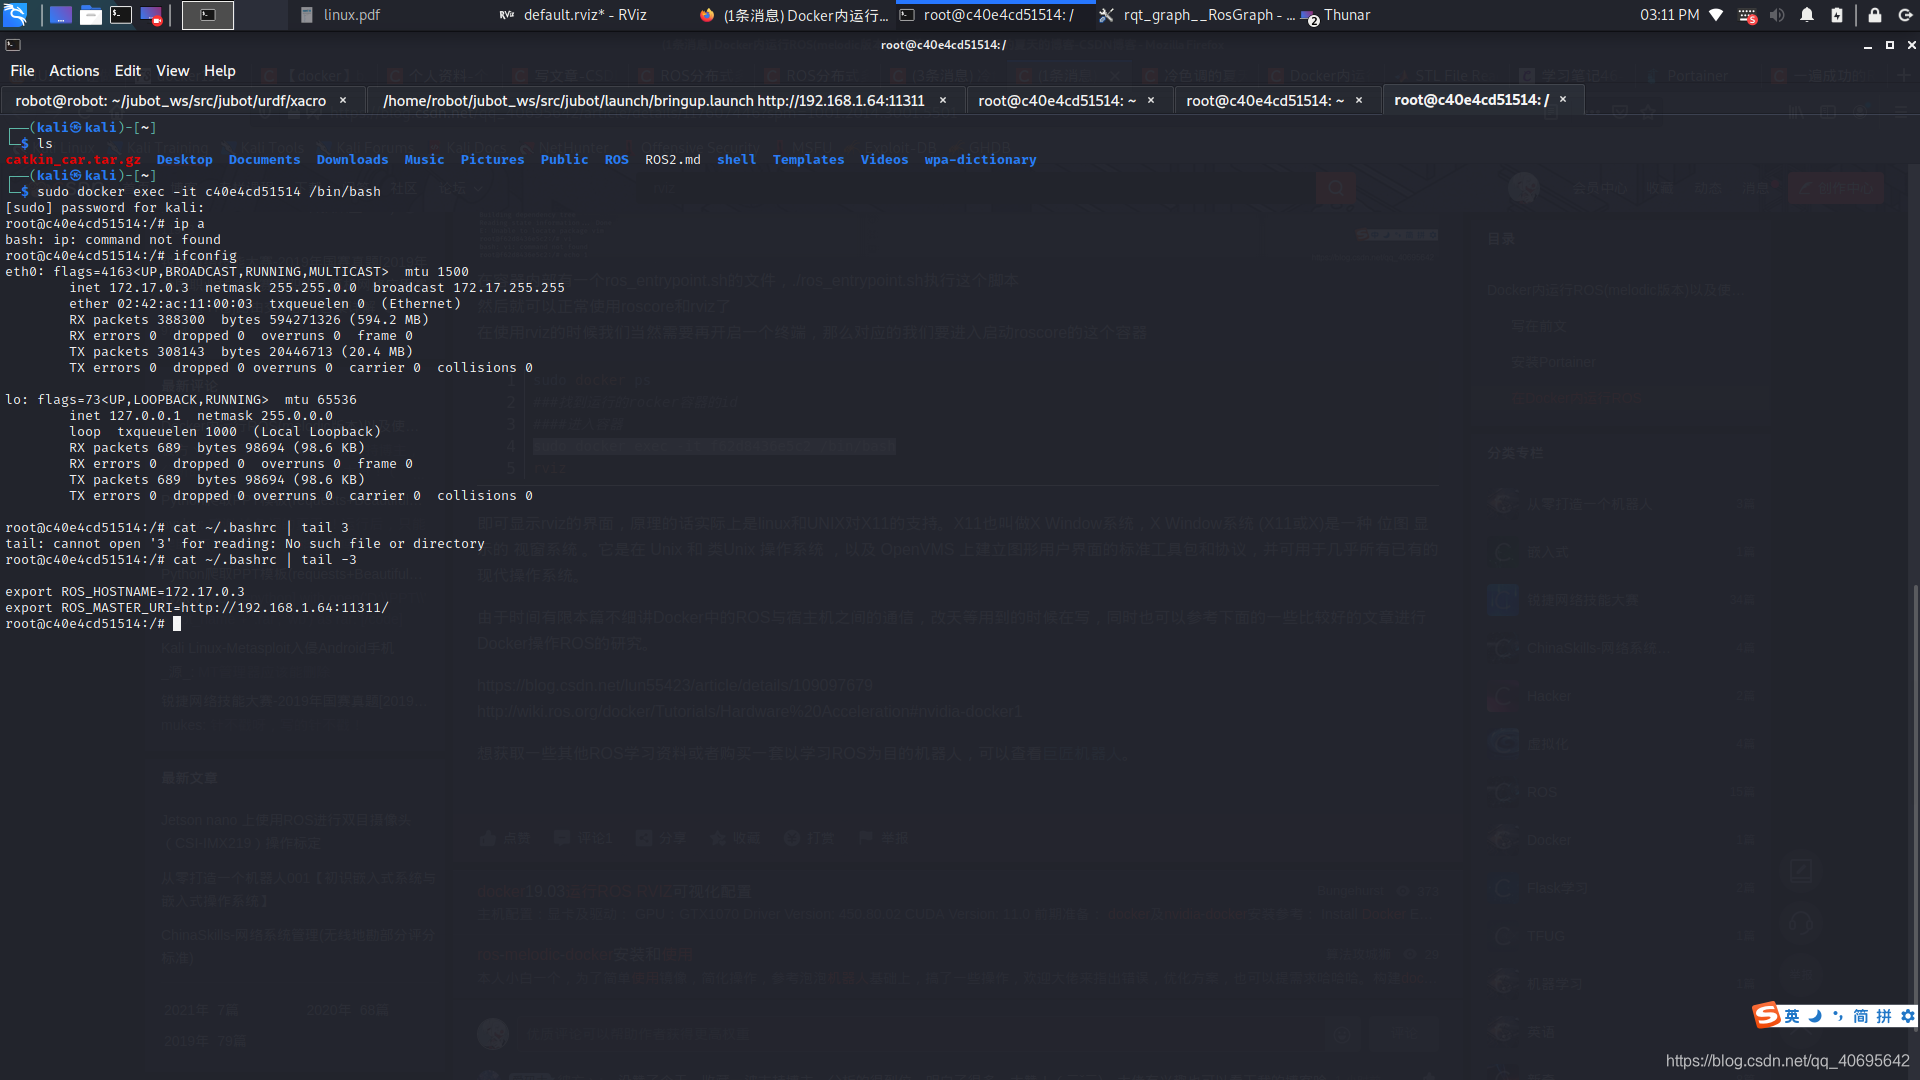This screenshot has height=1080, width=1920.
Task: Toggle the muted volume tray icon
Action: [1777, 15]
